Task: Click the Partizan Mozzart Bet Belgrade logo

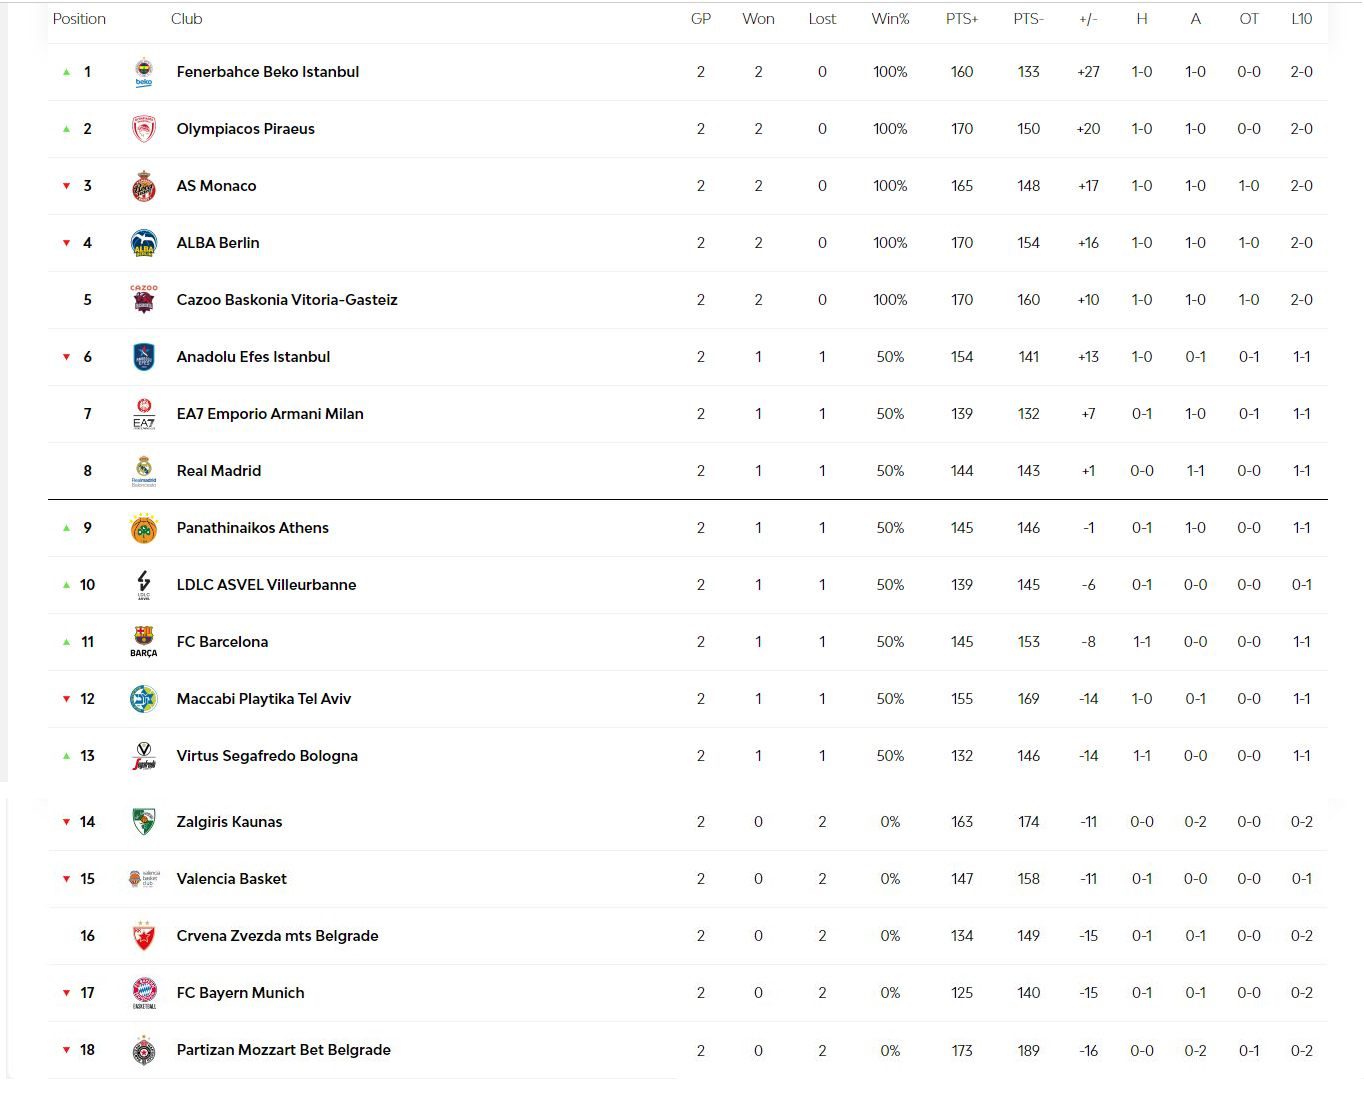Action: (x=144, y=1050)
